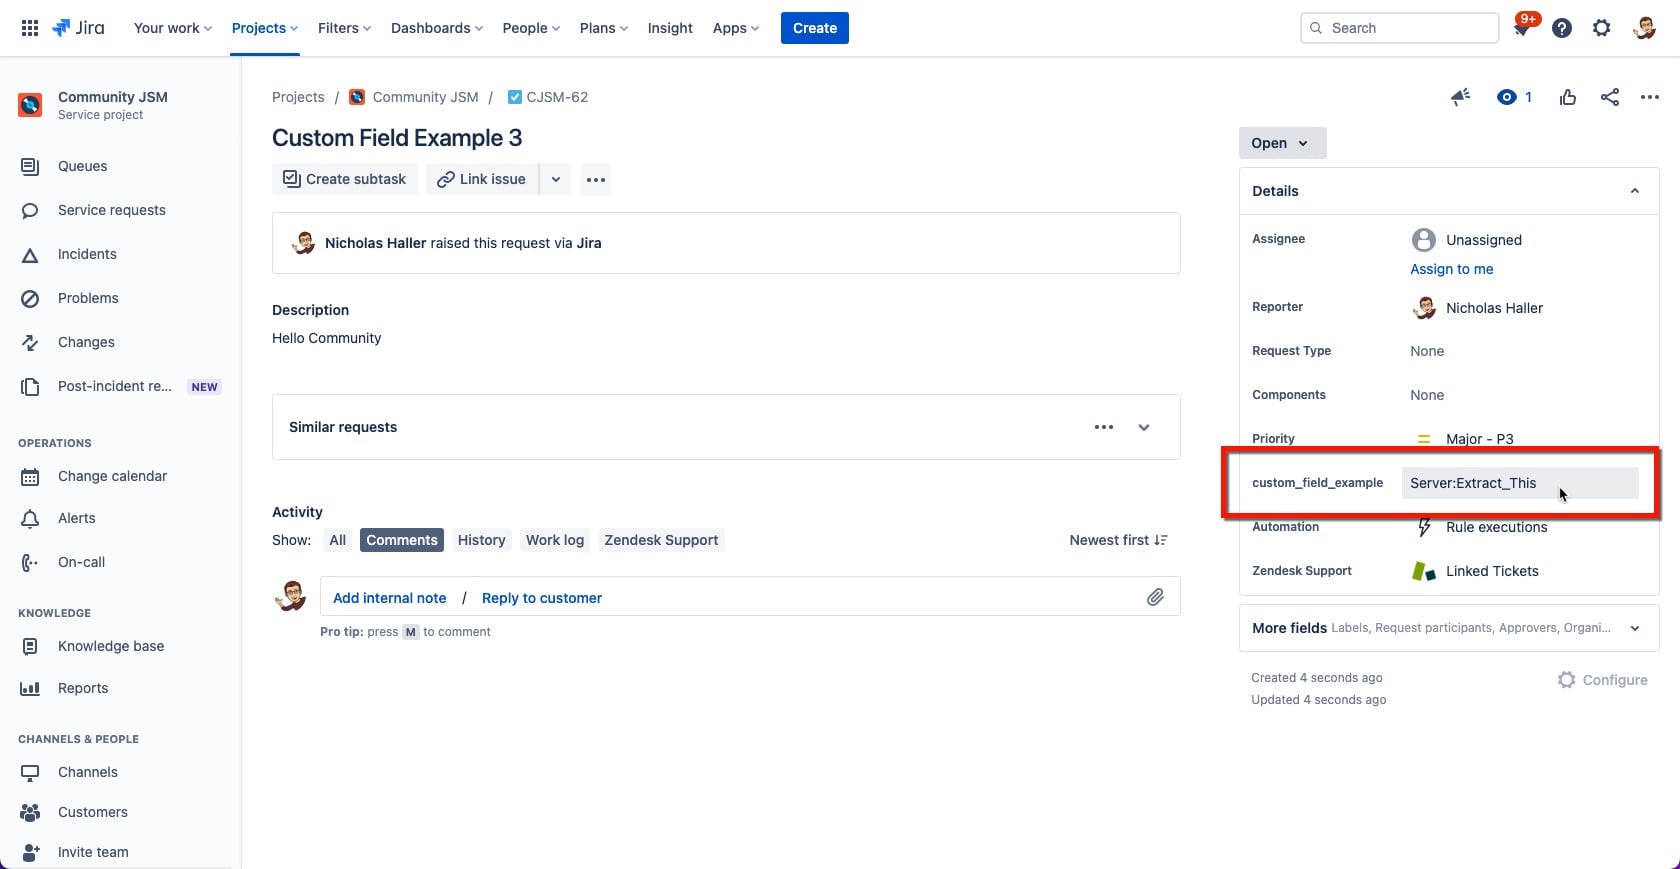Show History activity filter
1680x869 pixels.
tap(481, 540)
